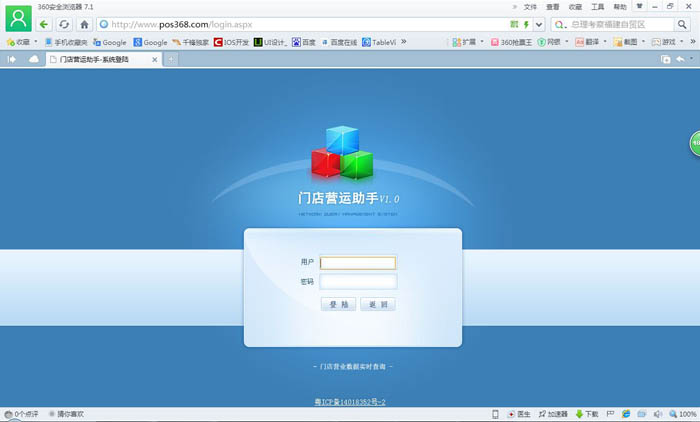Click the browser back arrow button
Viewport: 700px width, 422px height.
44,24
